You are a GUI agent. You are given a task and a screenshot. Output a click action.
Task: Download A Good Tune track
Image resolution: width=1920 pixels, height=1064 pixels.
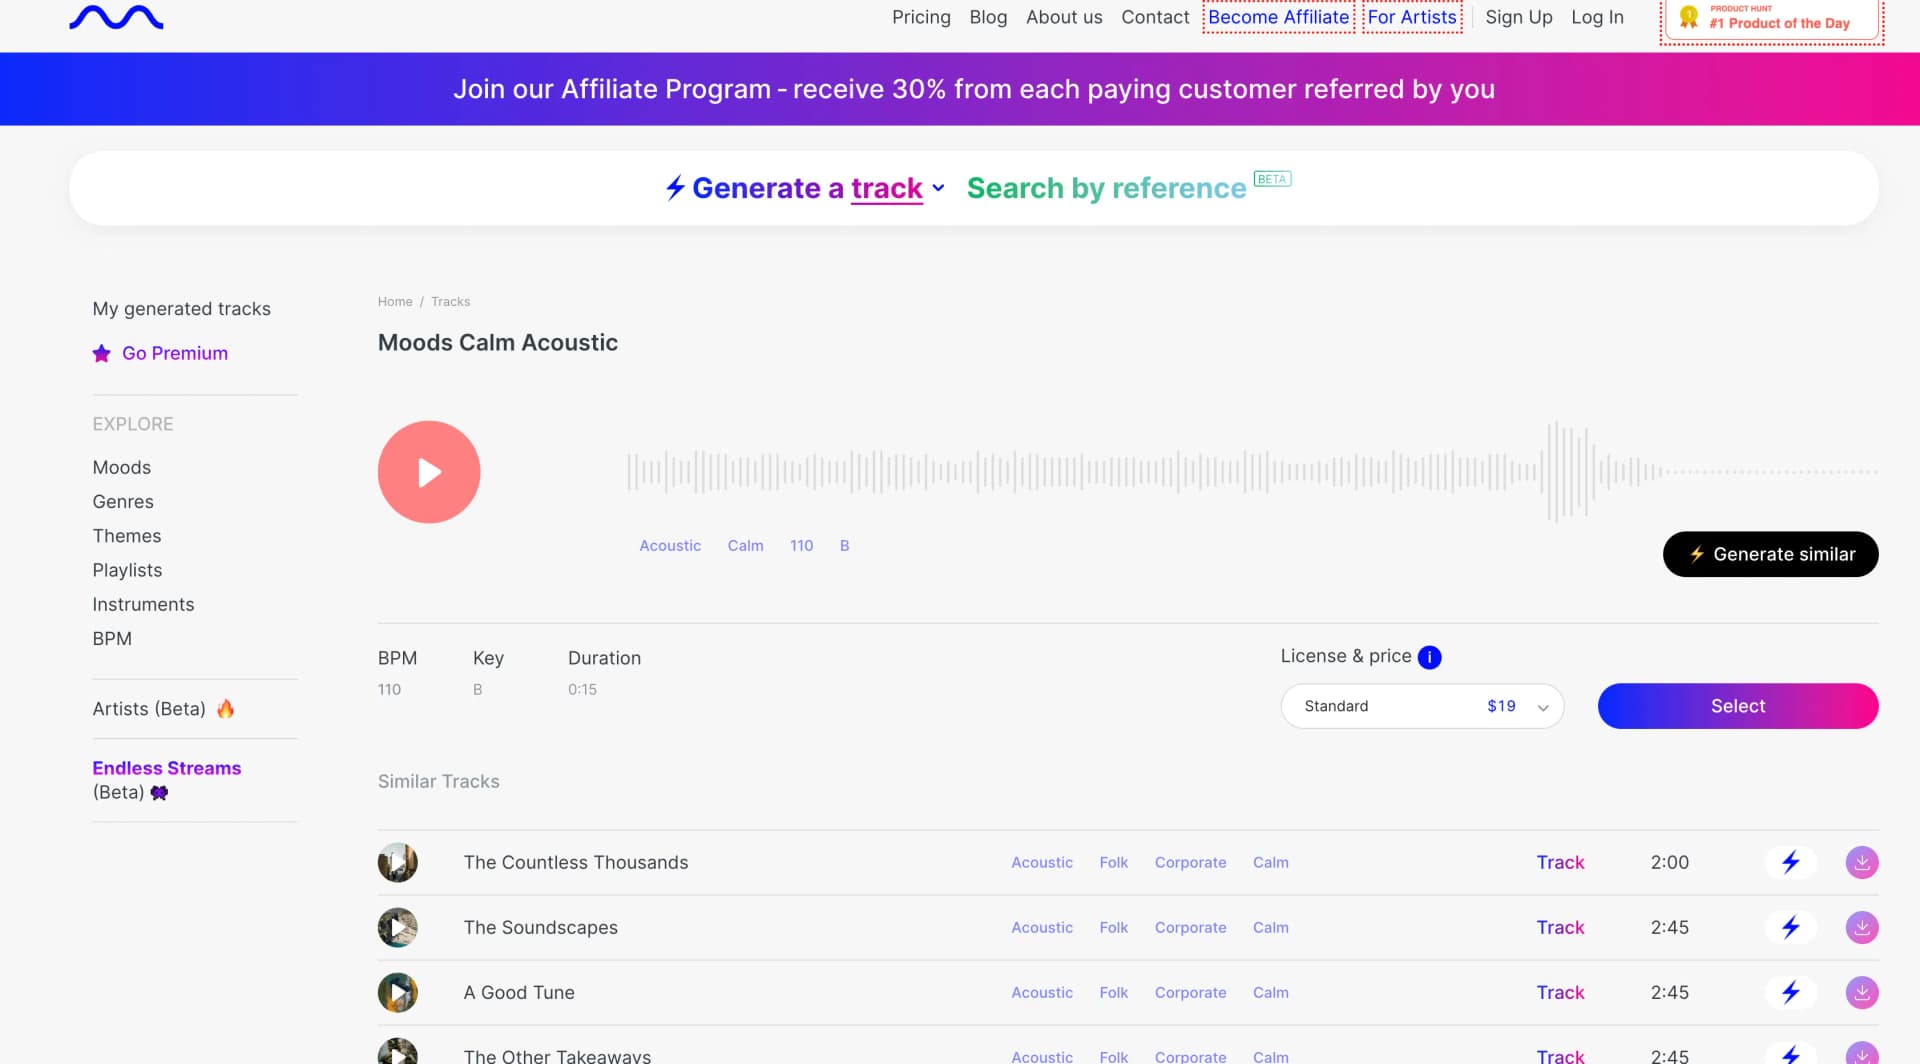click(x=1862, y=992)
